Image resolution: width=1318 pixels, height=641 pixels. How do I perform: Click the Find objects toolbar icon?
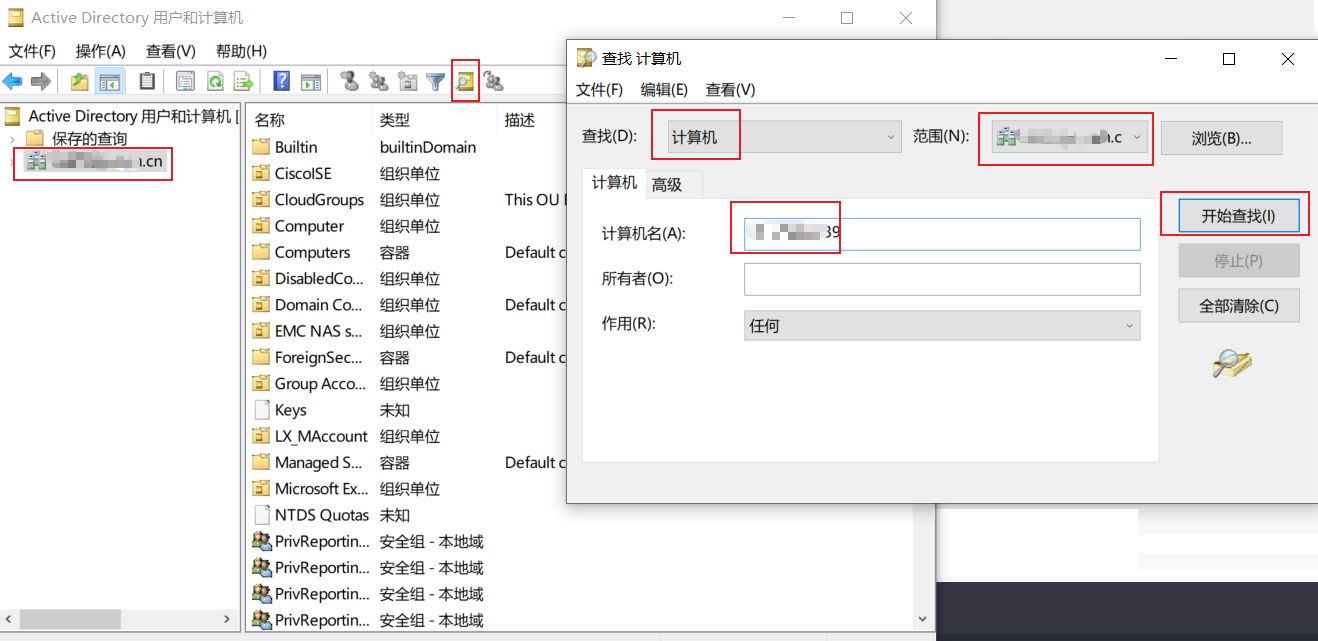coord(465,82)
